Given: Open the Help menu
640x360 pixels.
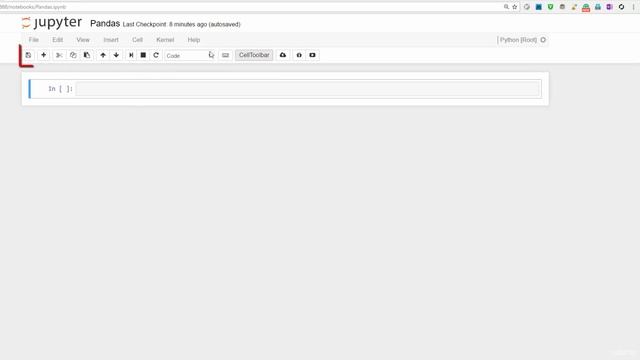Looking at the screenshot, I should pyautogui.click(x=193, y=40).
